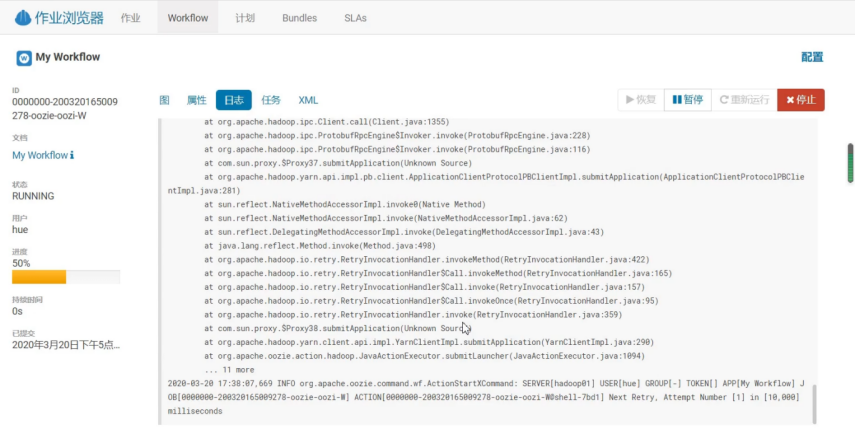856x444 pixels.
Task: Select the 图 (graph) sub-tab
Action: point(164,100)
